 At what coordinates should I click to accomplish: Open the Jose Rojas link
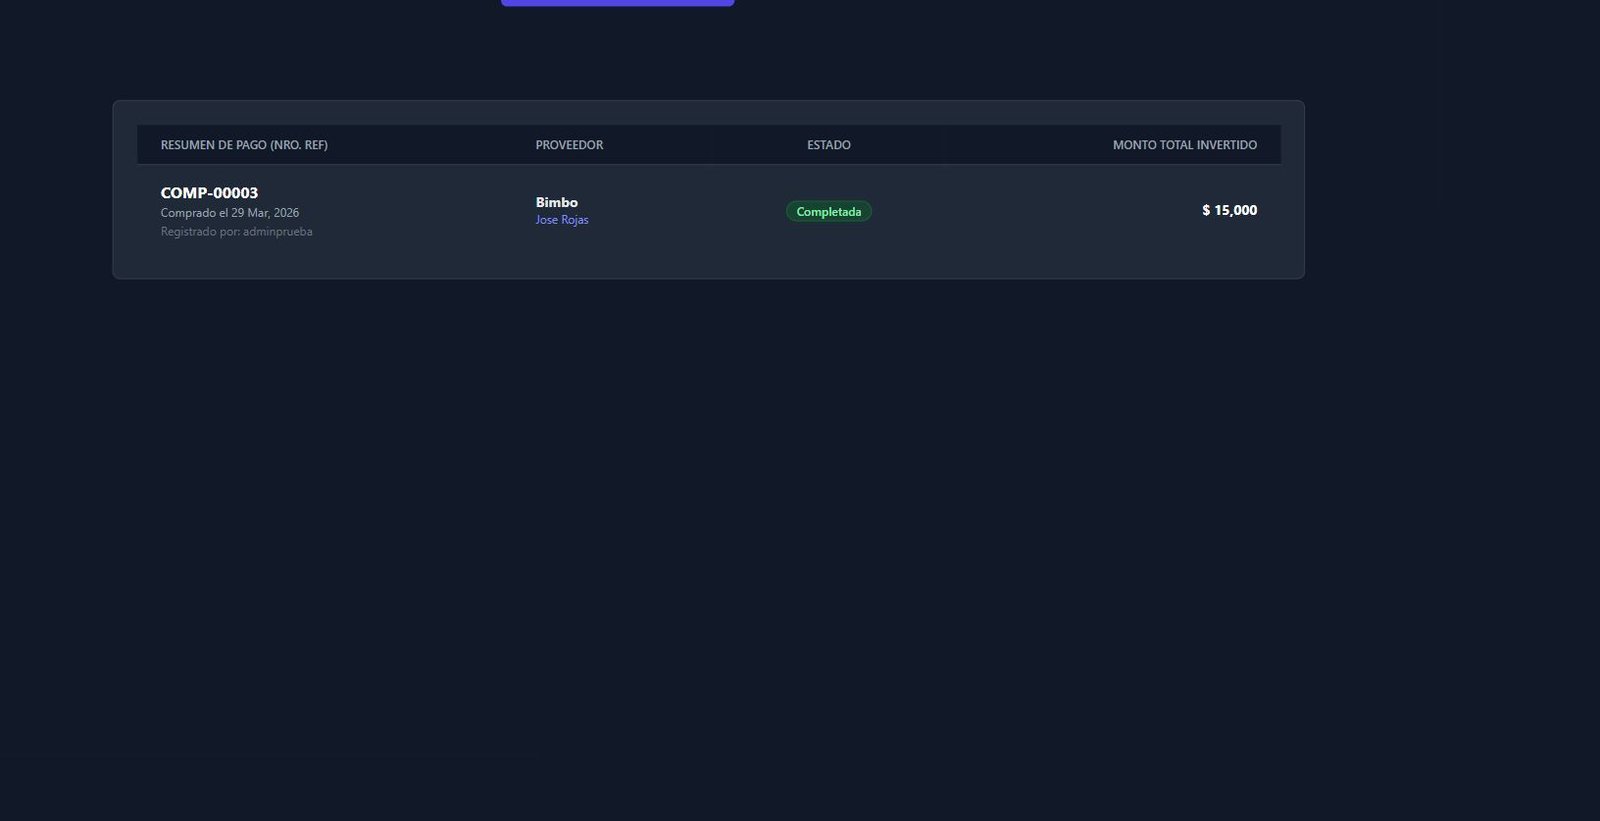click(x=562, y=220)
